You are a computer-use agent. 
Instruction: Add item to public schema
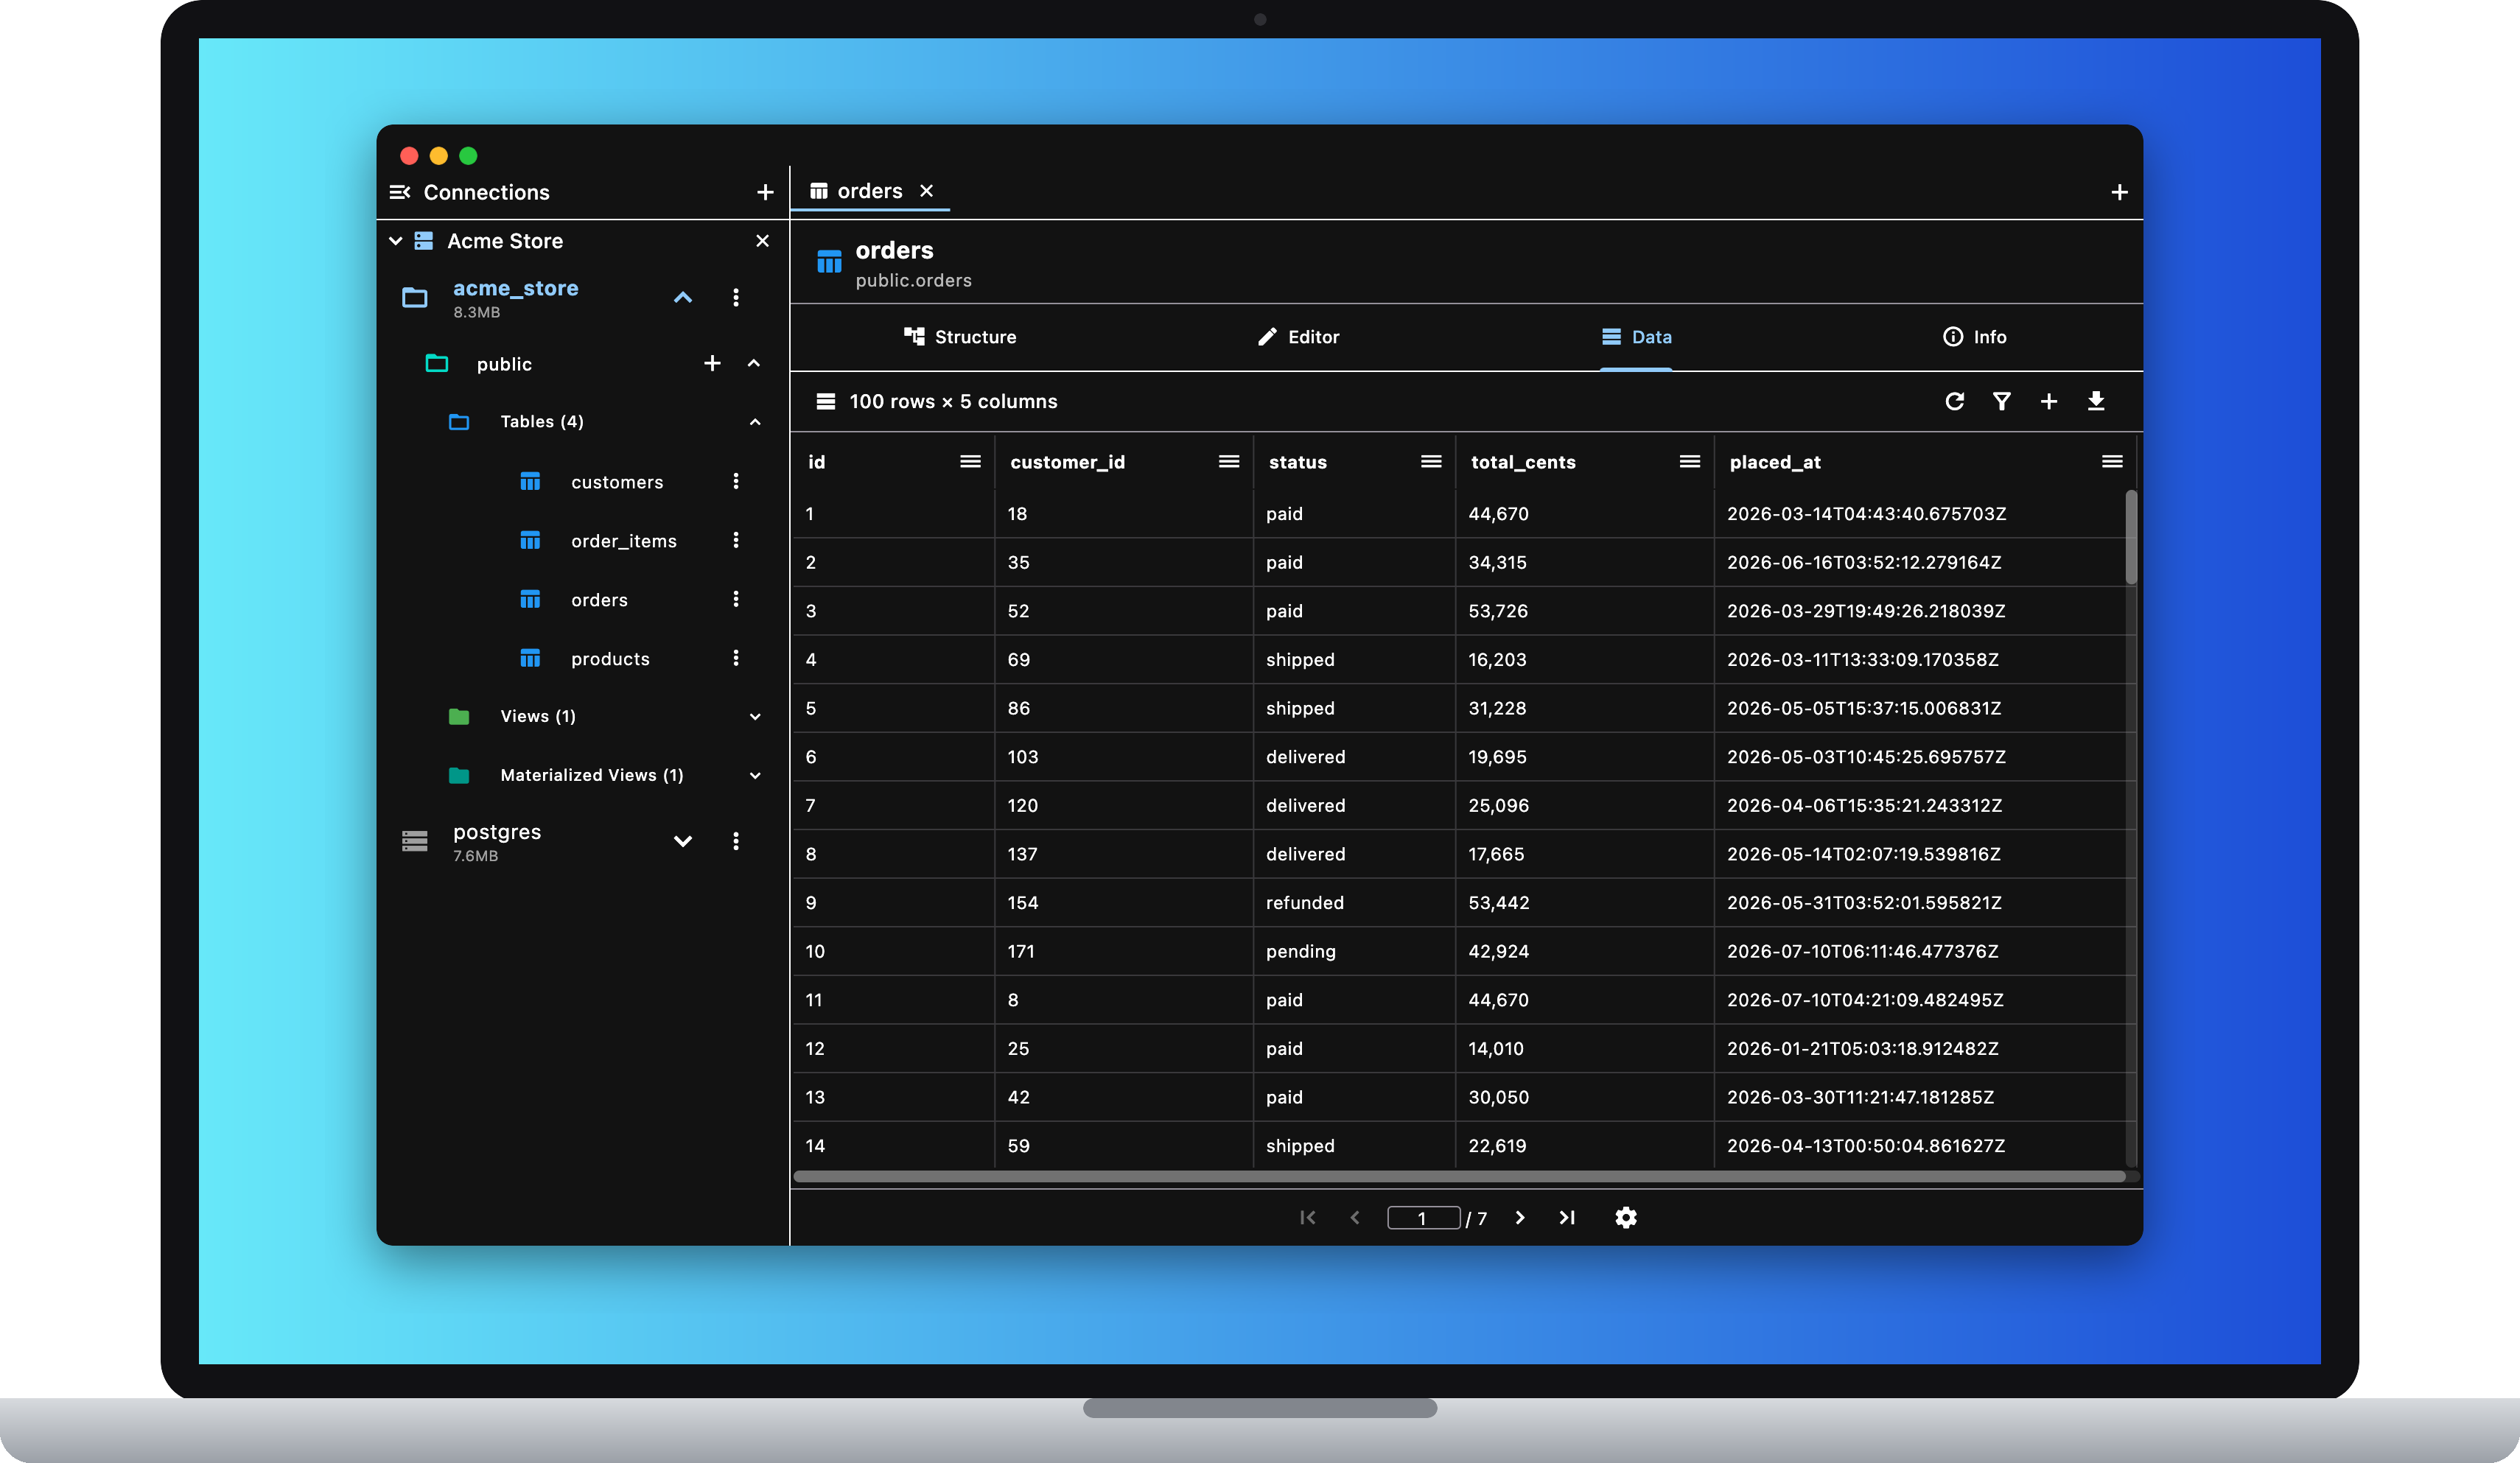(x=712, y=363)
